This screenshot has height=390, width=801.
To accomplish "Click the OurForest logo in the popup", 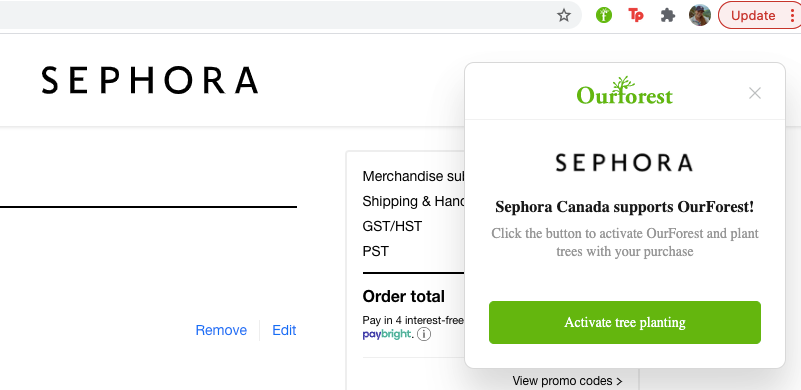I will 625,91.
